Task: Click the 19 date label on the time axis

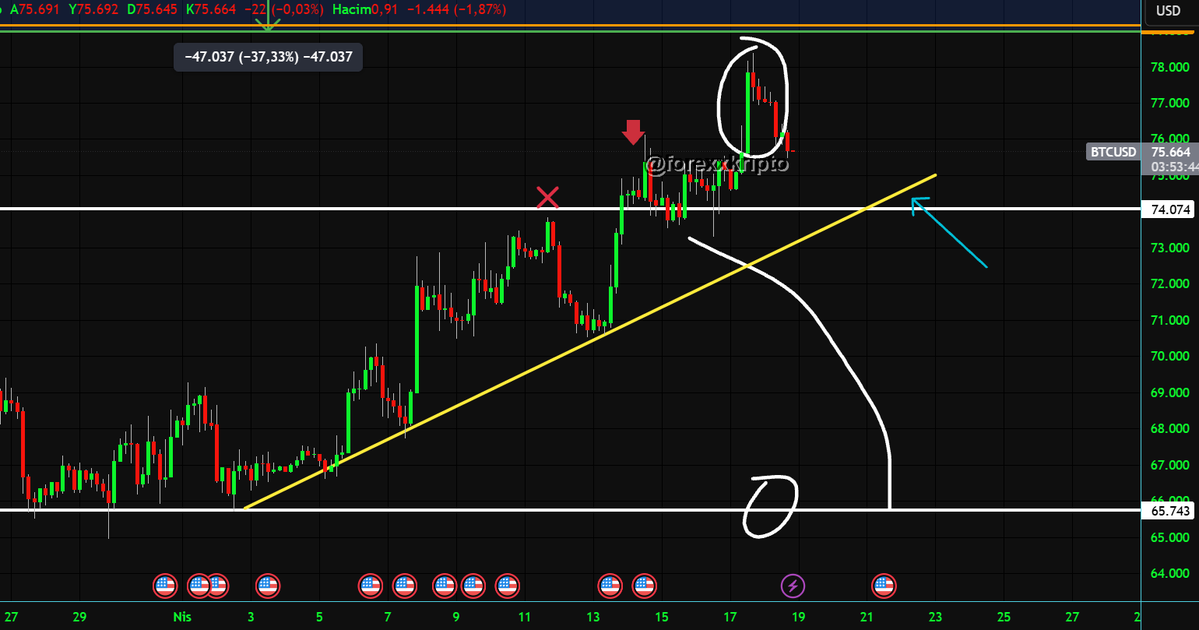Action: [798, 617]
